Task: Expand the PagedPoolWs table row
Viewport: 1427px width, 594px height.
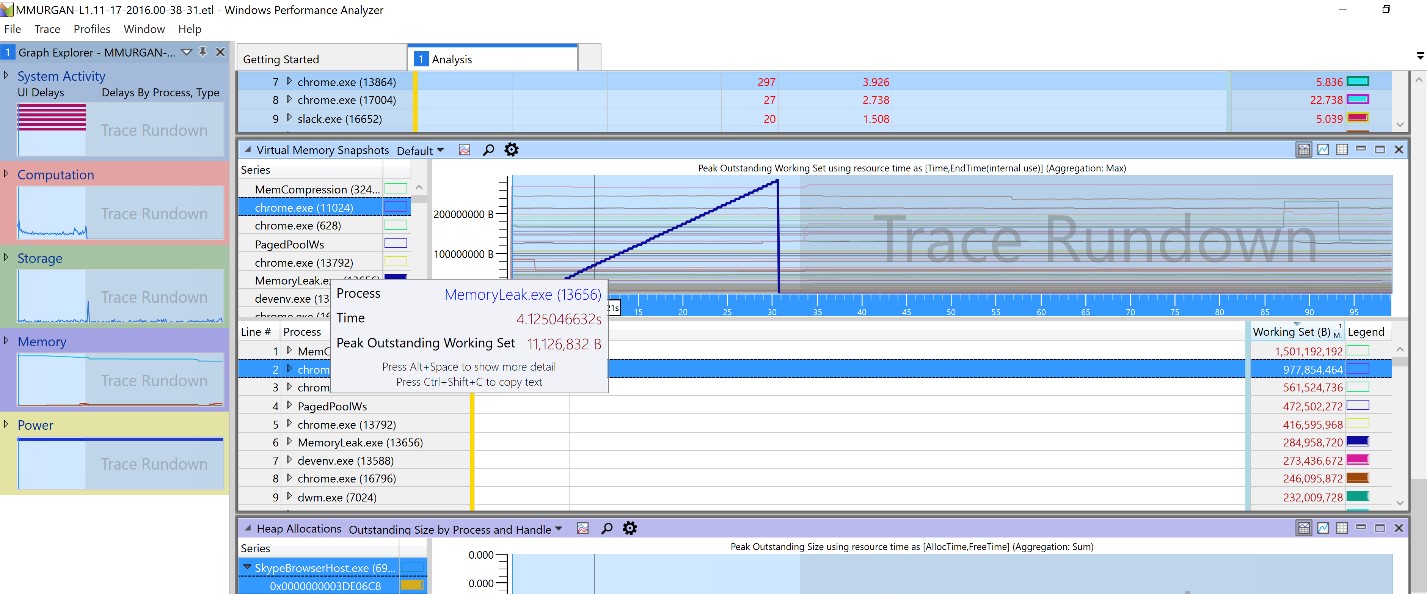Action: 289,406
